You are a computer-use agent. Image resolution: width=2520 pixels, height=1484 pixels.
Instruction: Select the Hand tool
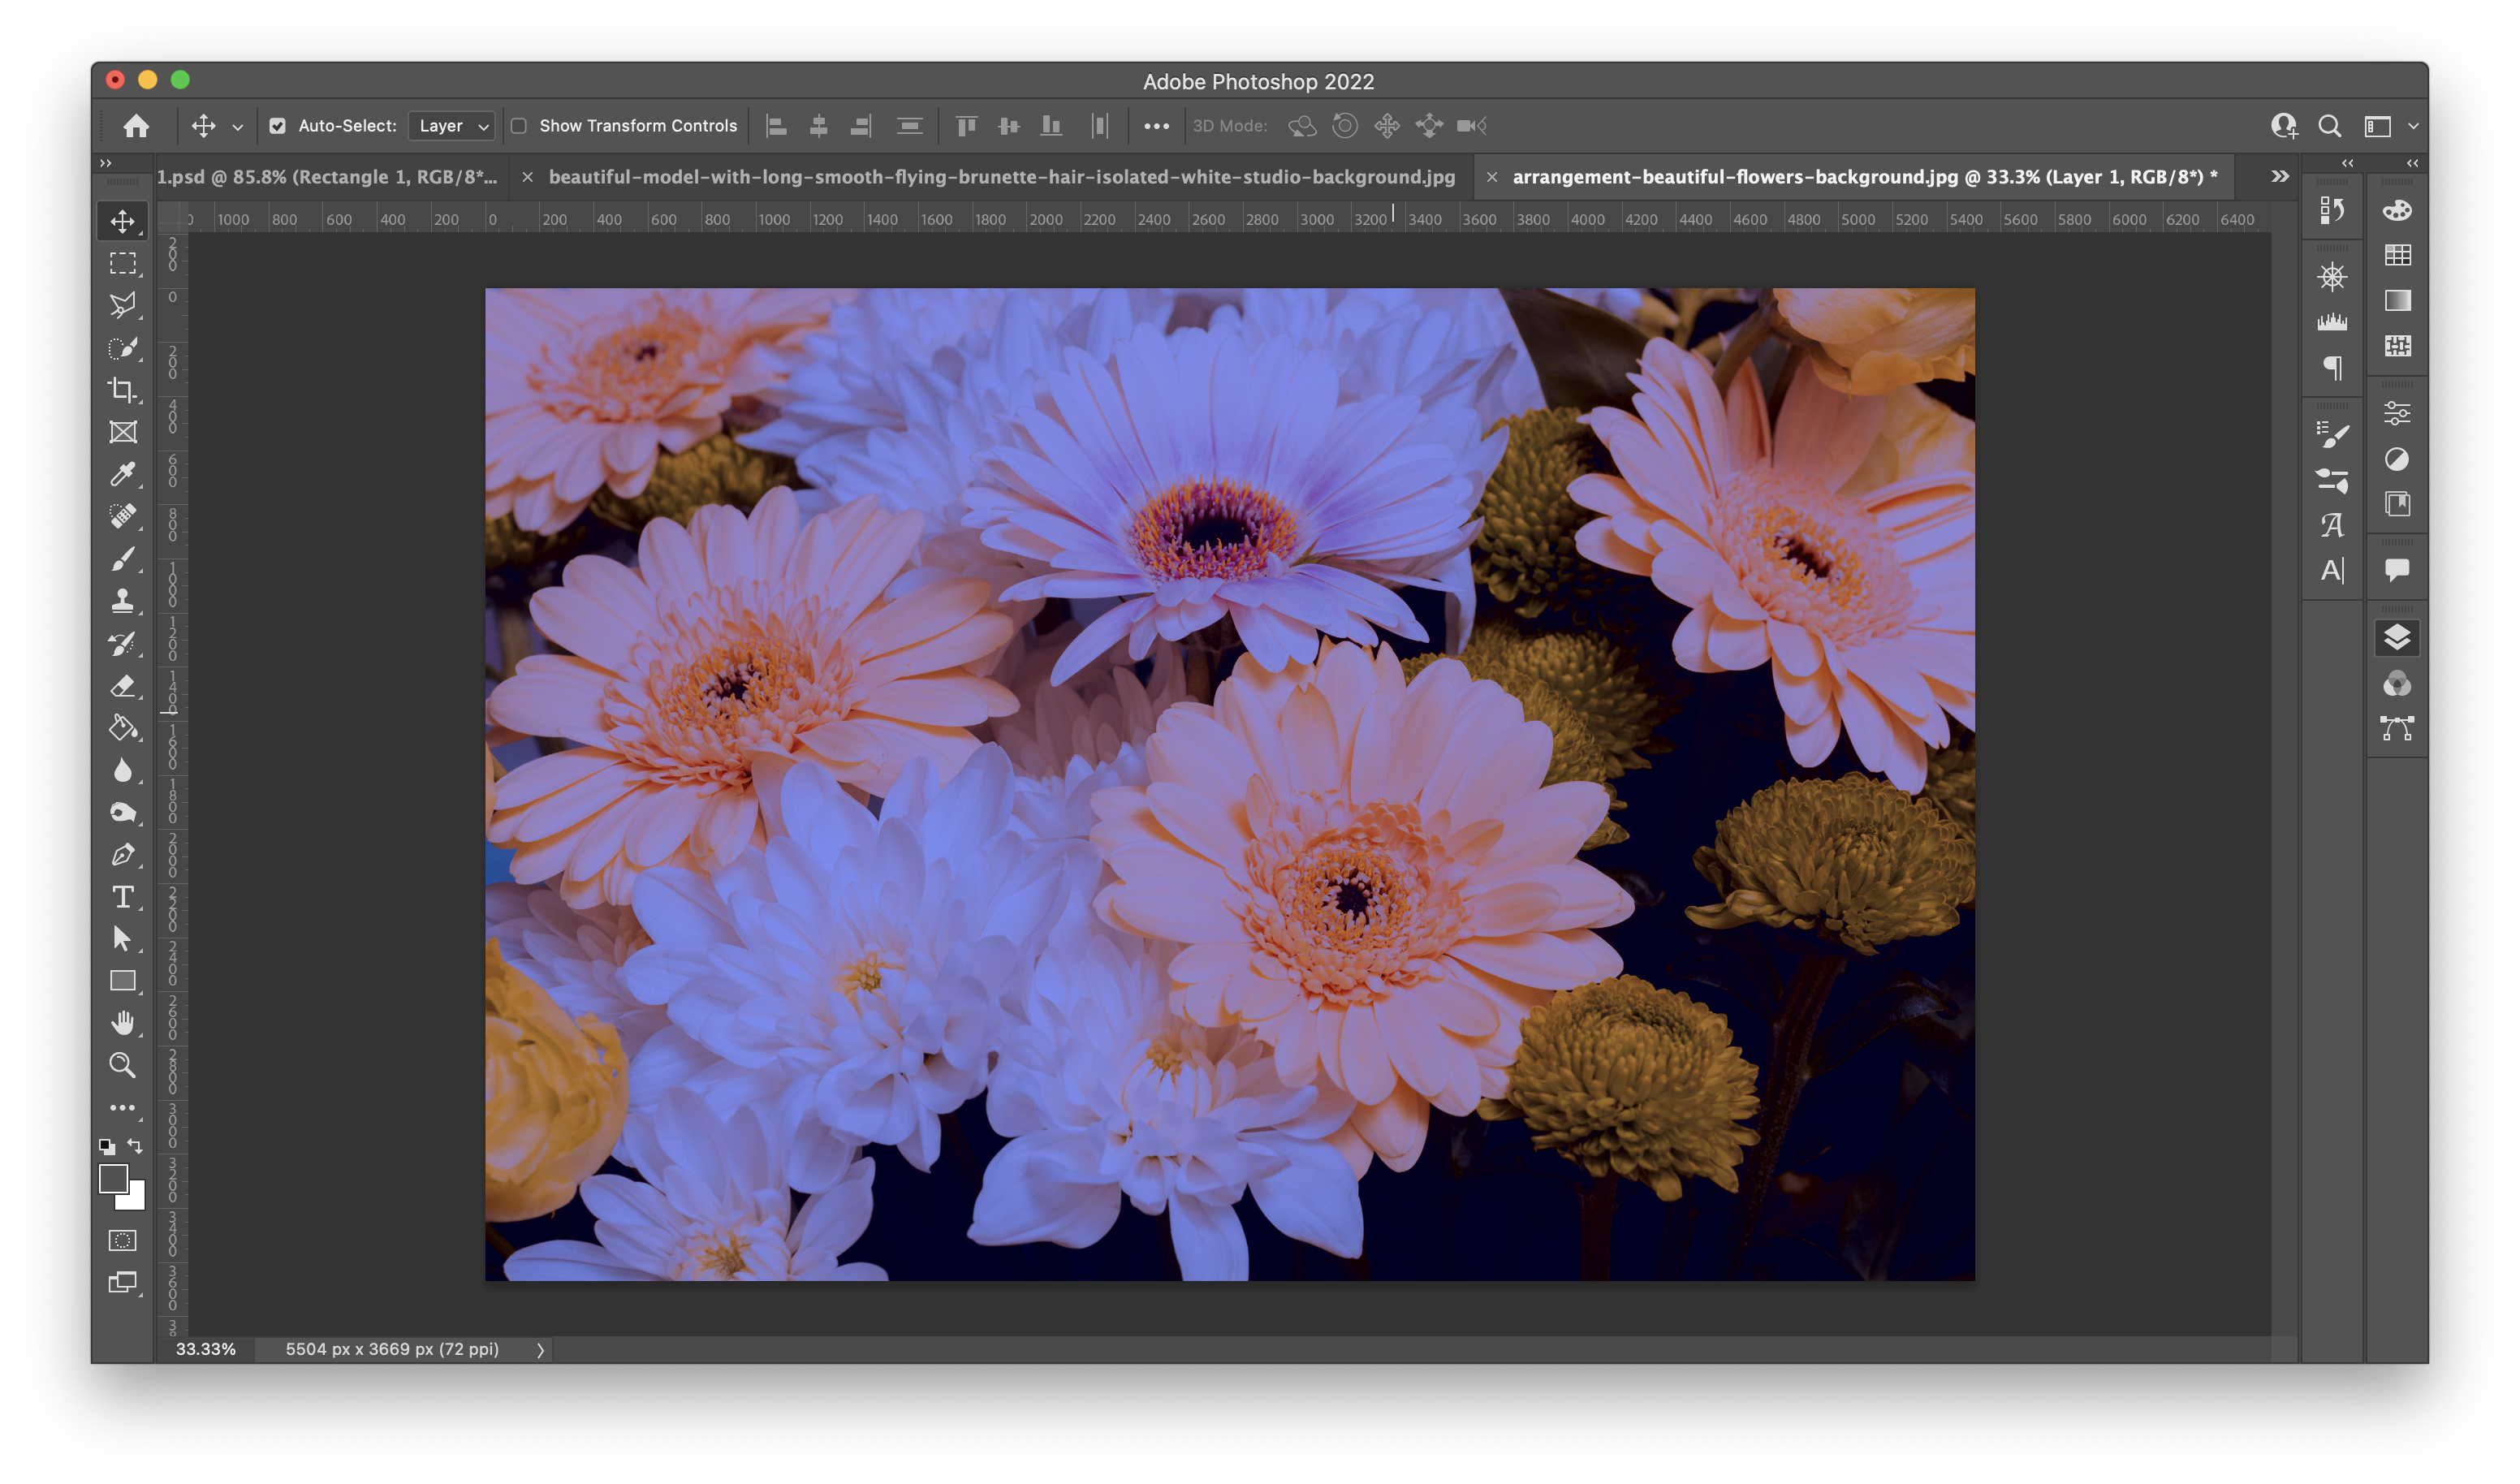pyautogui.click(x=122, y=1023)
